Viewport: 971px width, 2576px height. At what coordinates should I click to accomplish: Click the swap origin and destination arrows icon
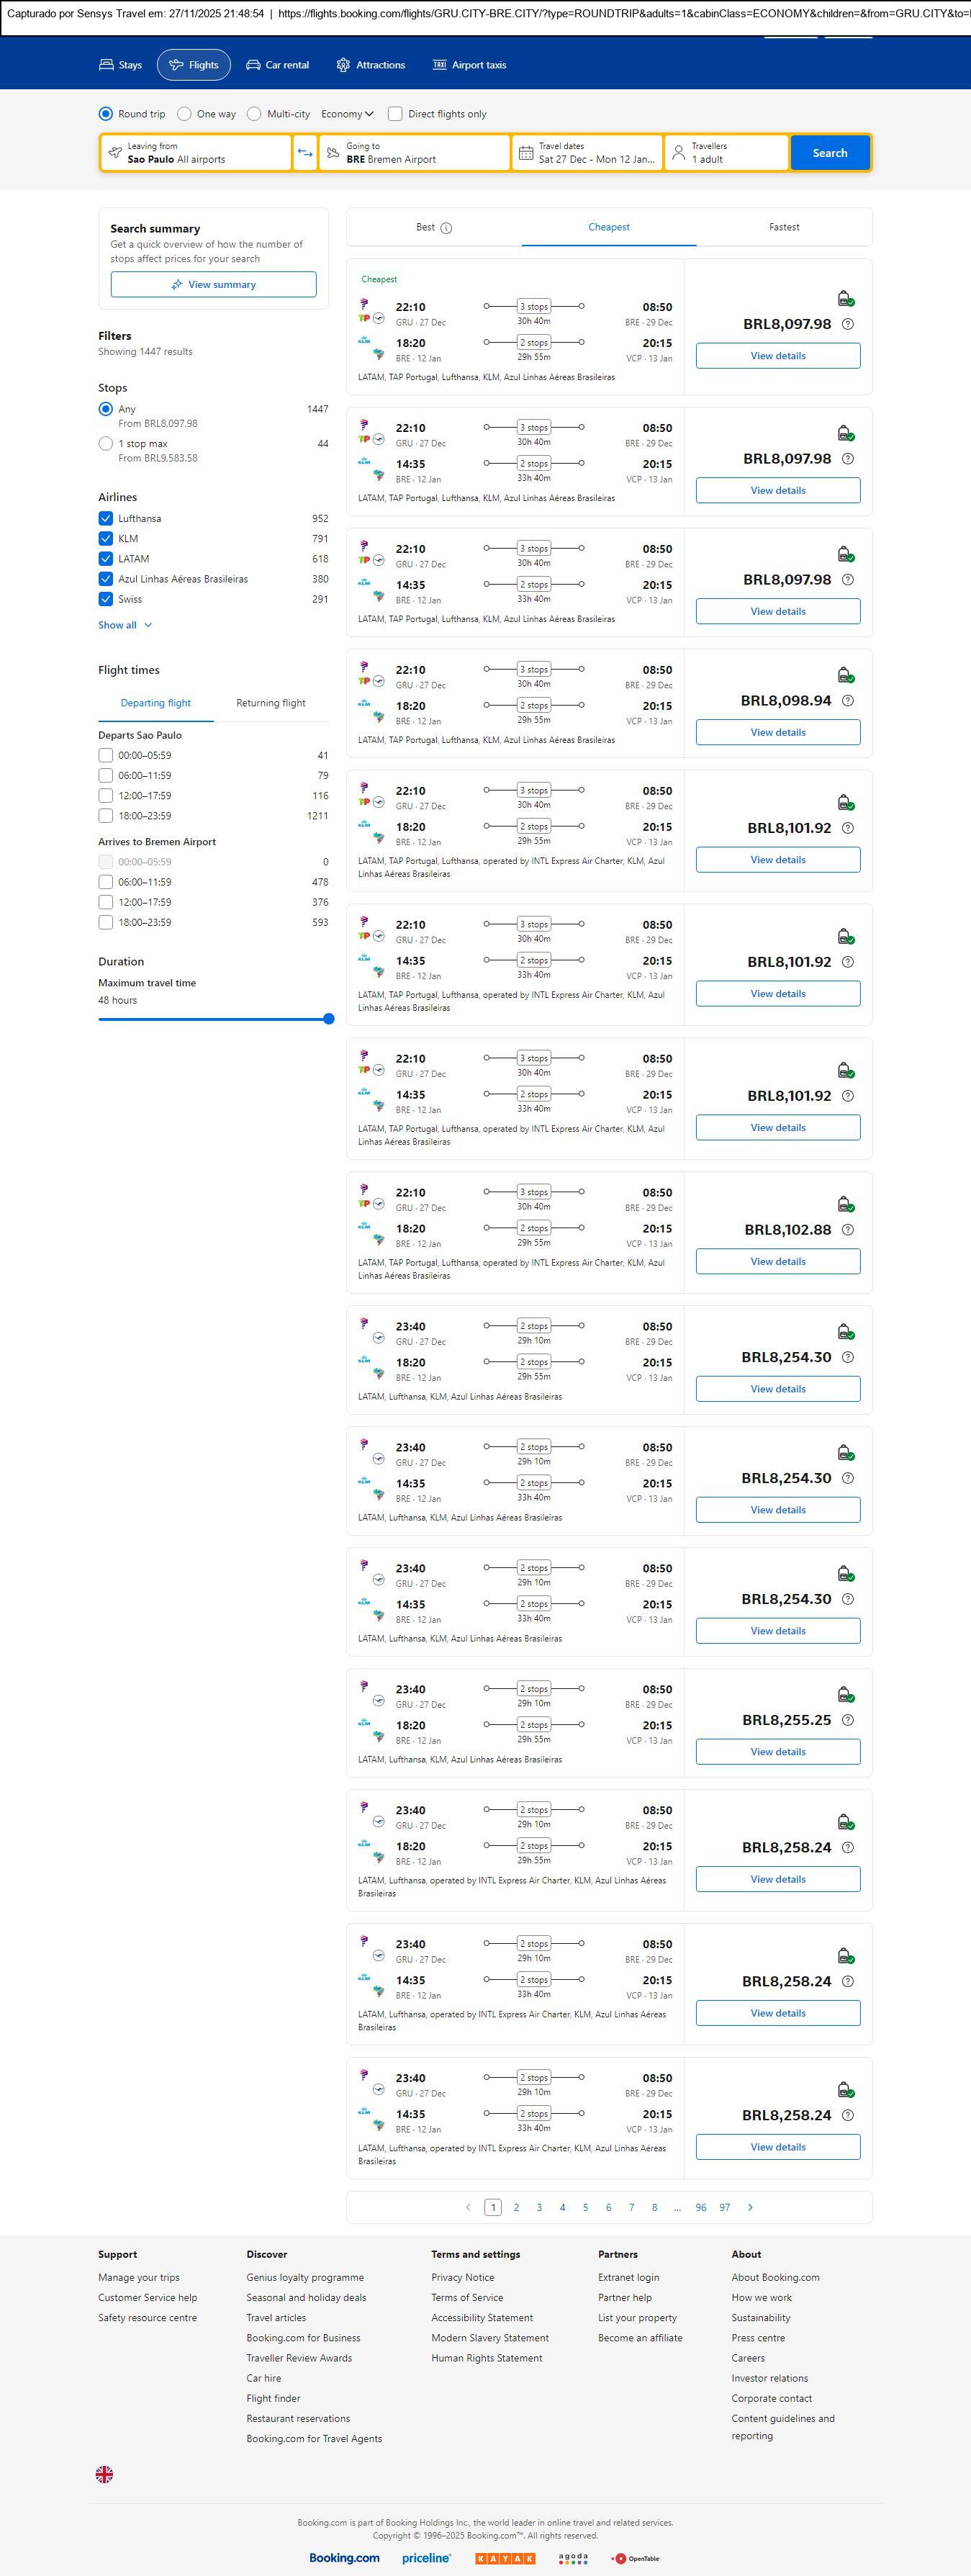(x=305, y=153)
